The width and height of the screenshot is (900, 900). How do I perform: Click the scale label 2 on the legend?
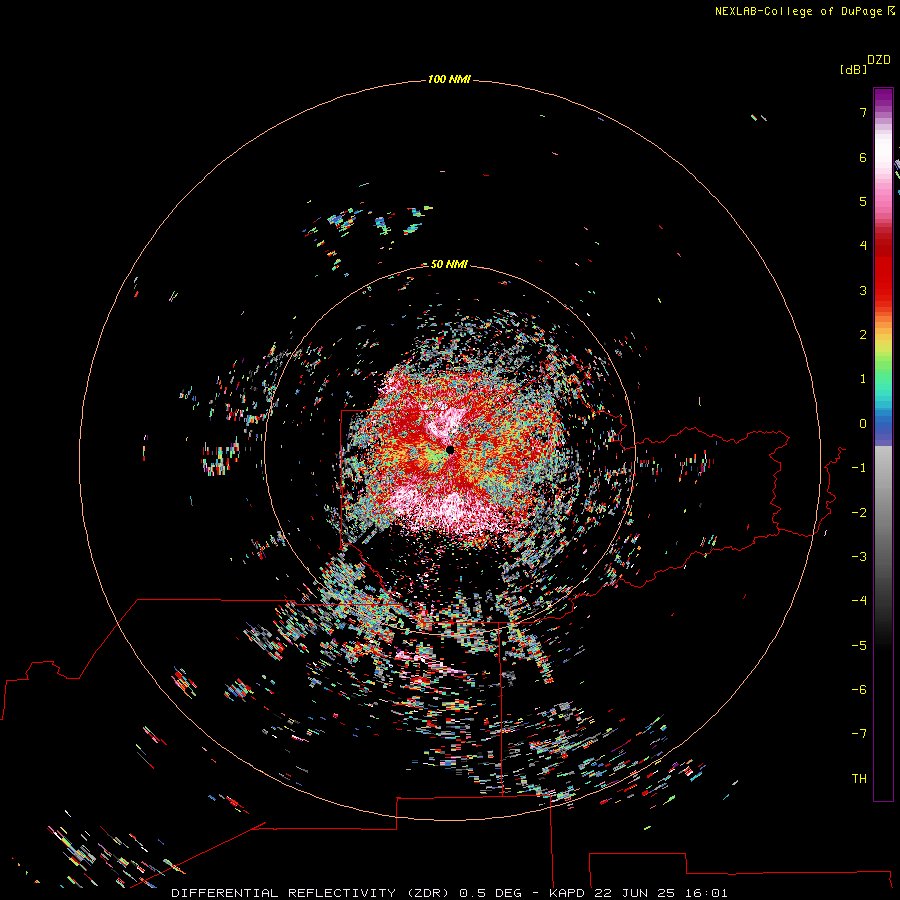(x=863, y=335)
